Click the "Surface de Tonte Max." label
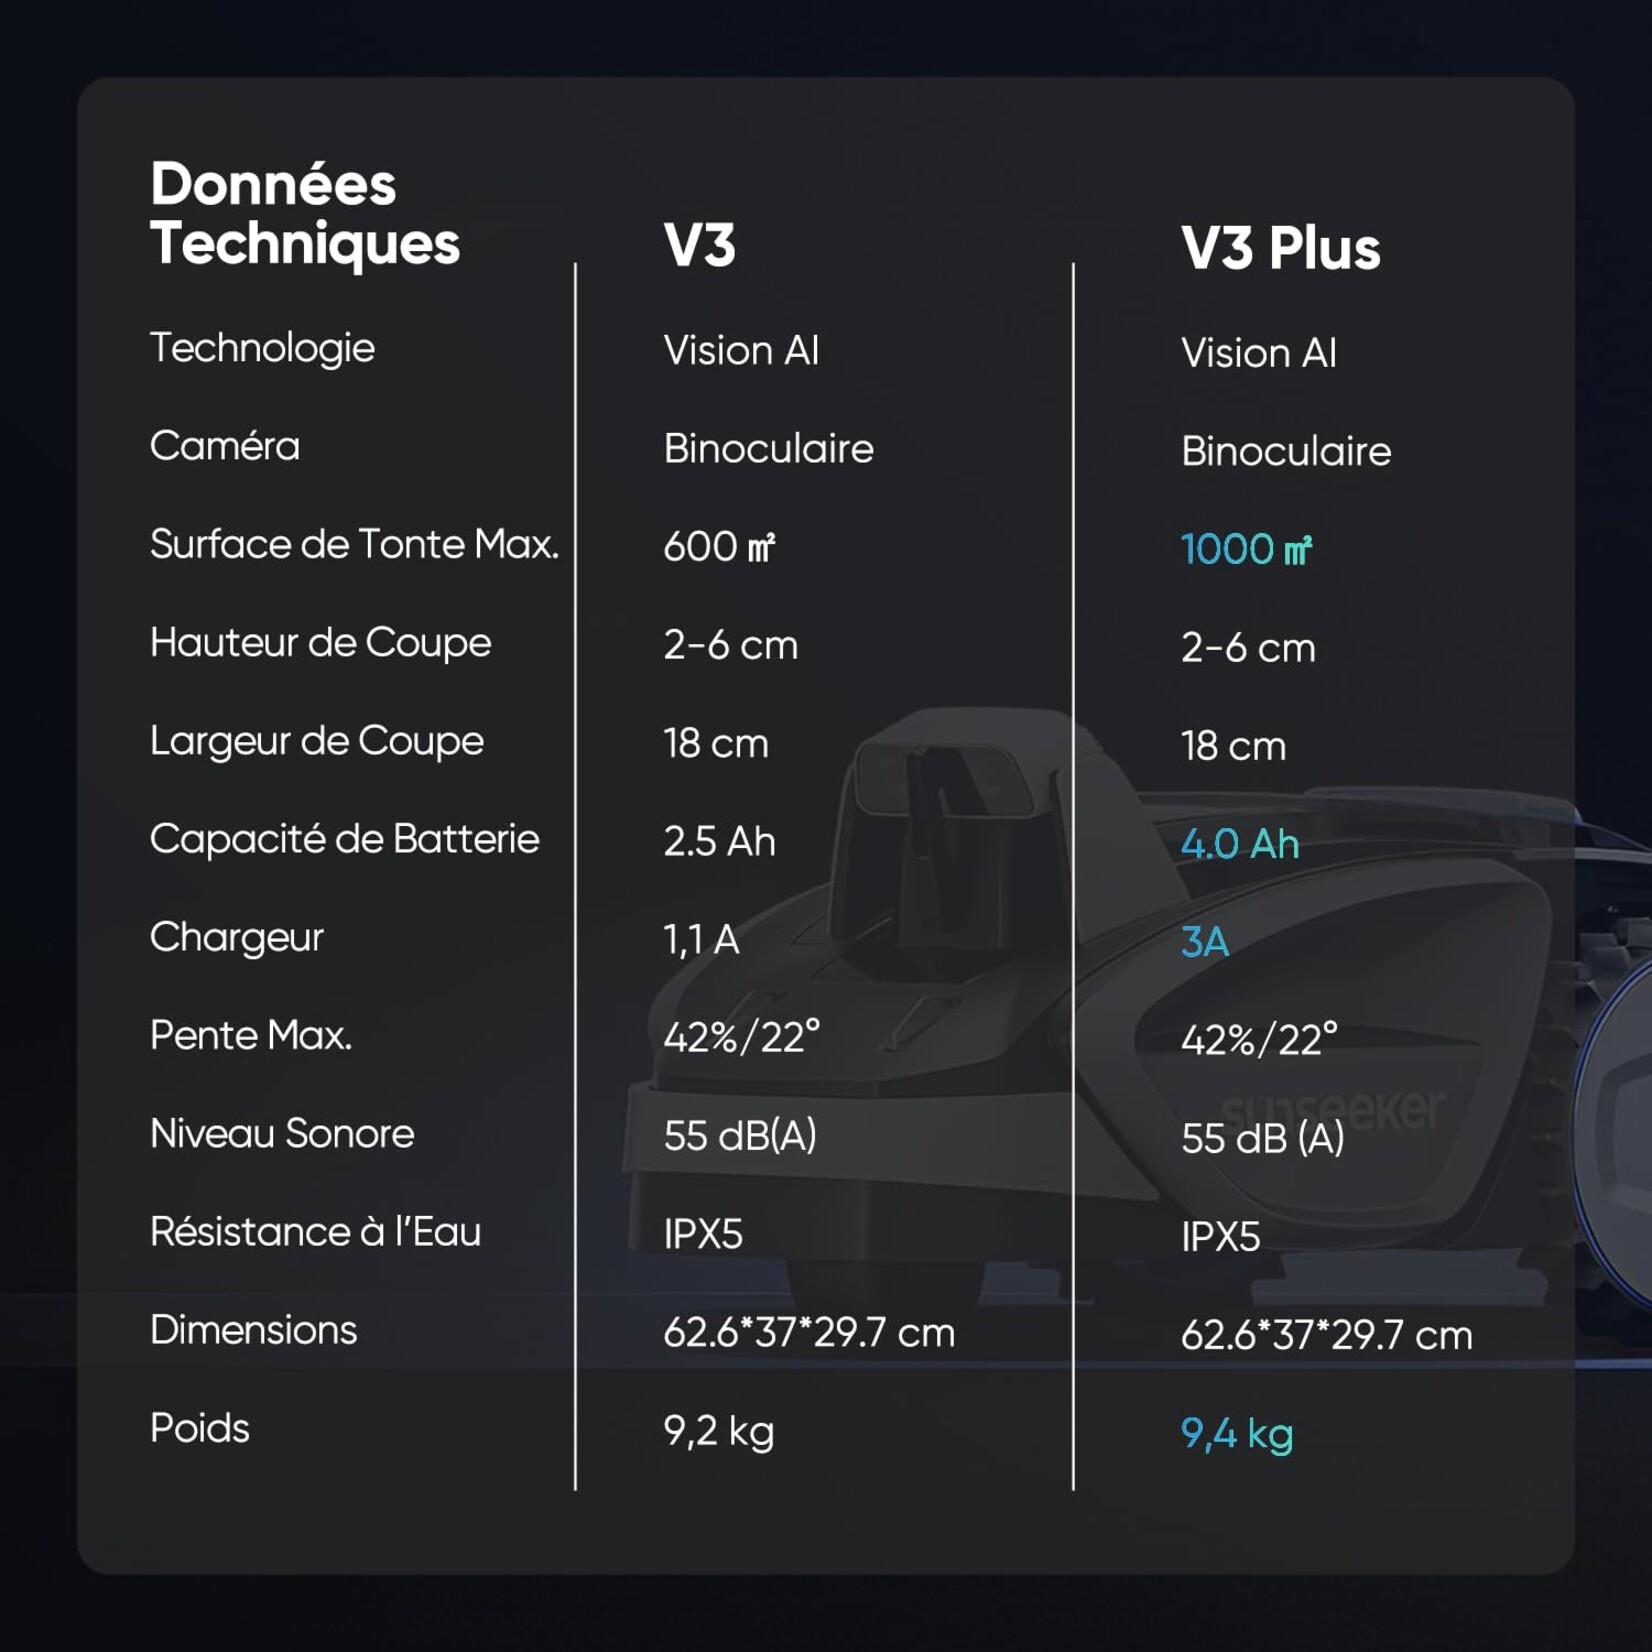1652x1652 pixels. click(x=354, y=544)
